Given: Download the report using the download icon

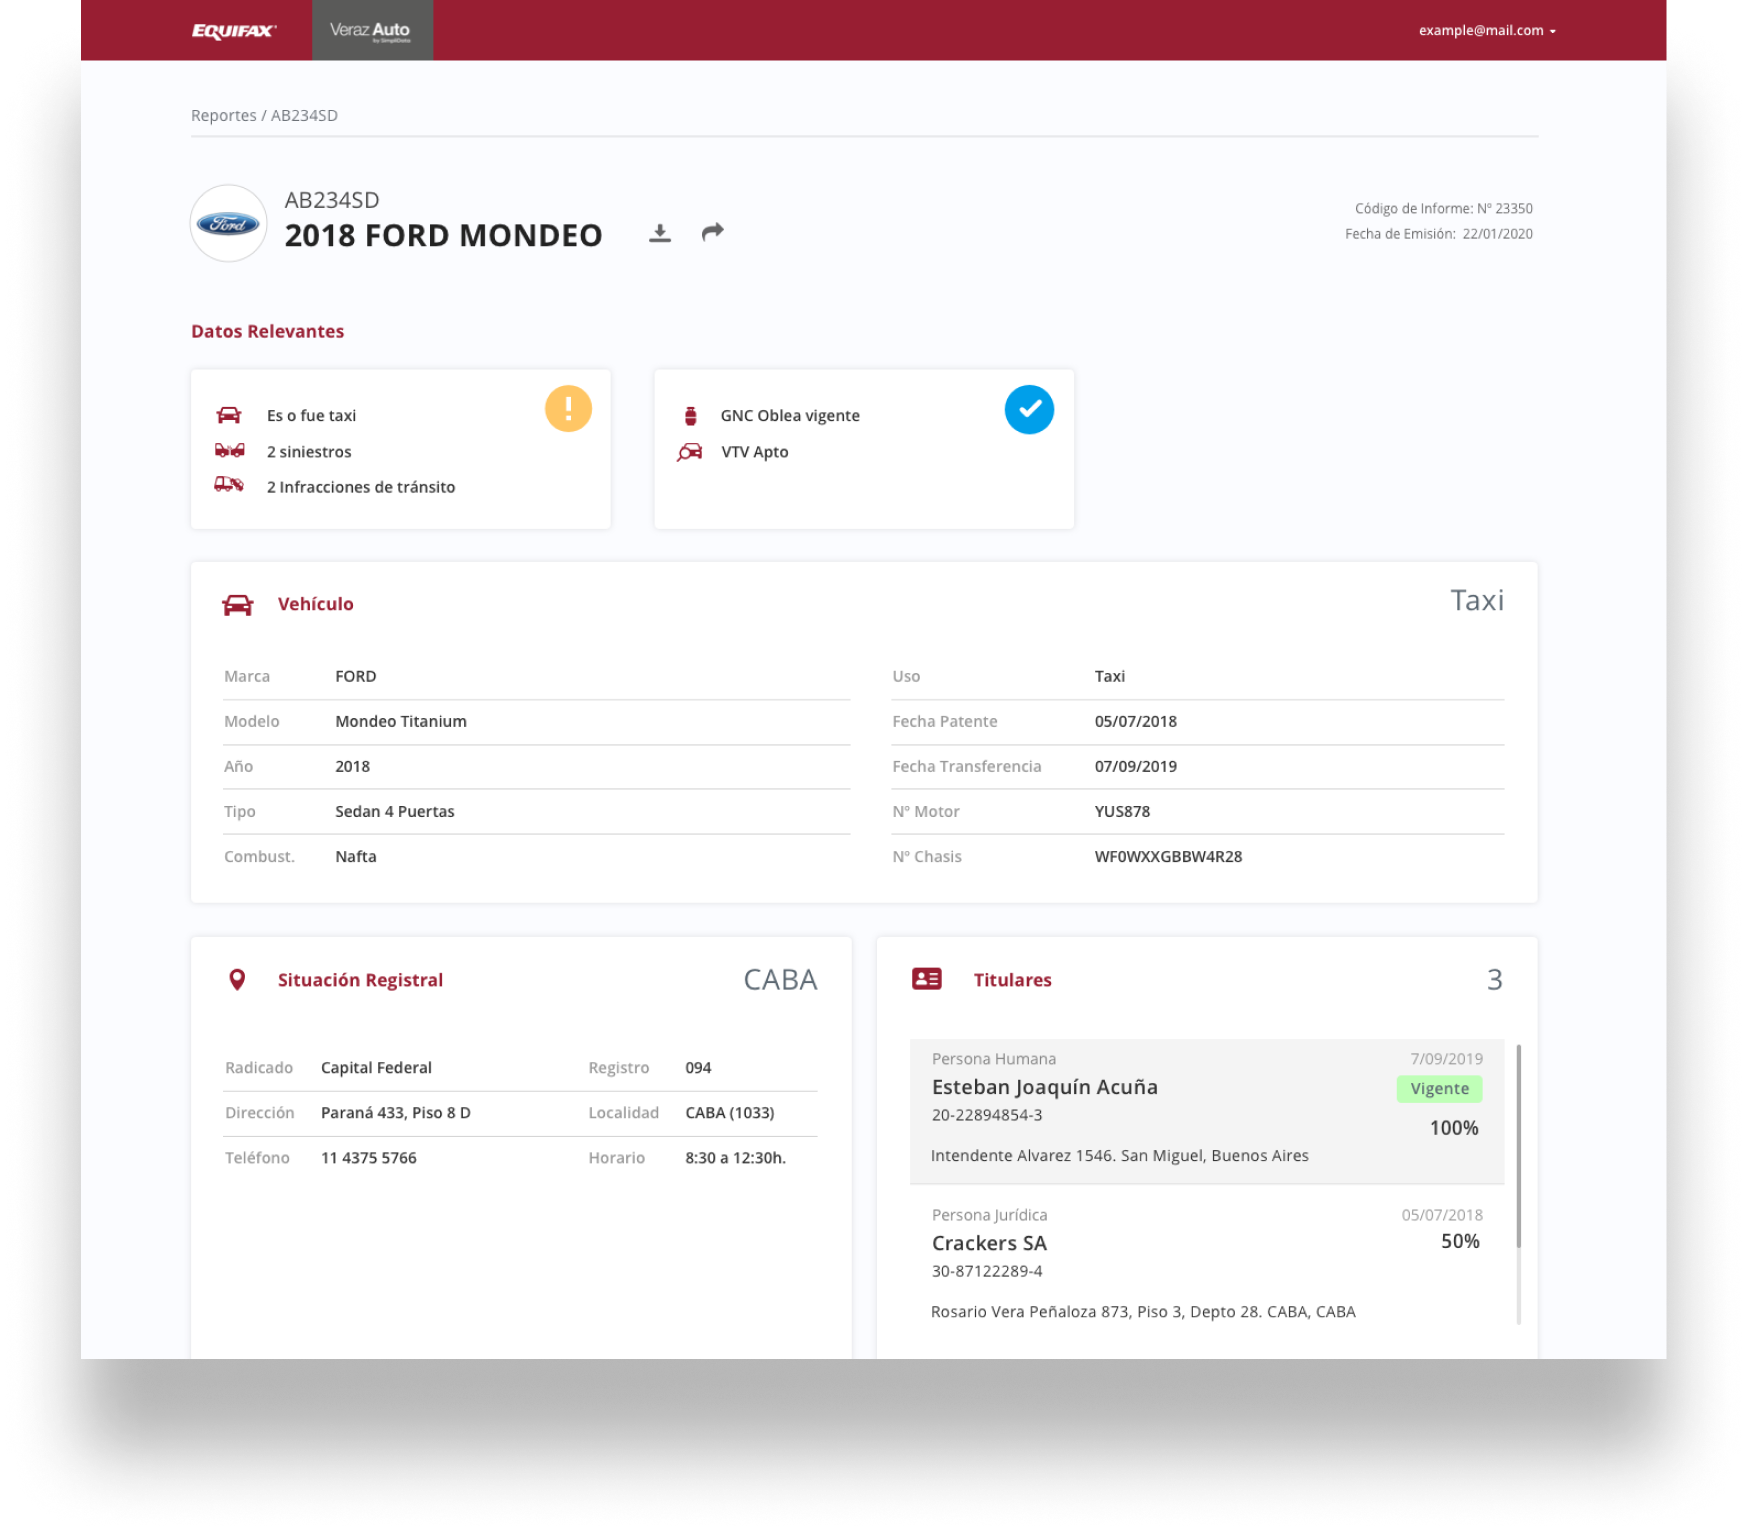Looking at the screenshot, I should click(x=660, y=233).
